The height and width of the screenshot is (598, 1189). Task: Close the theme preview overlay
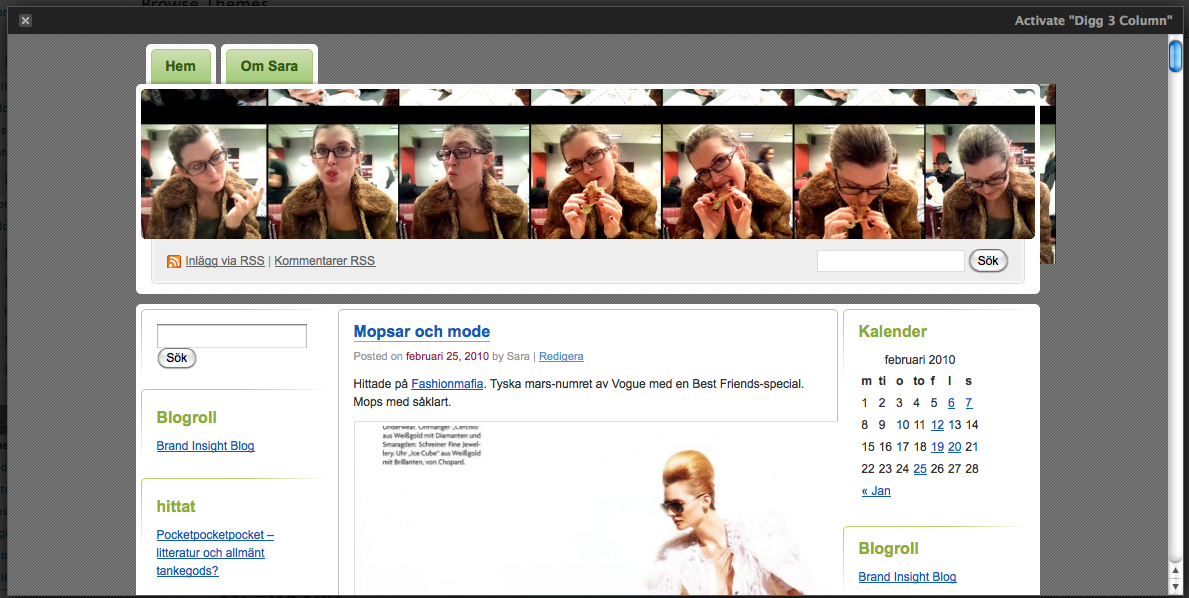[25, 20]
